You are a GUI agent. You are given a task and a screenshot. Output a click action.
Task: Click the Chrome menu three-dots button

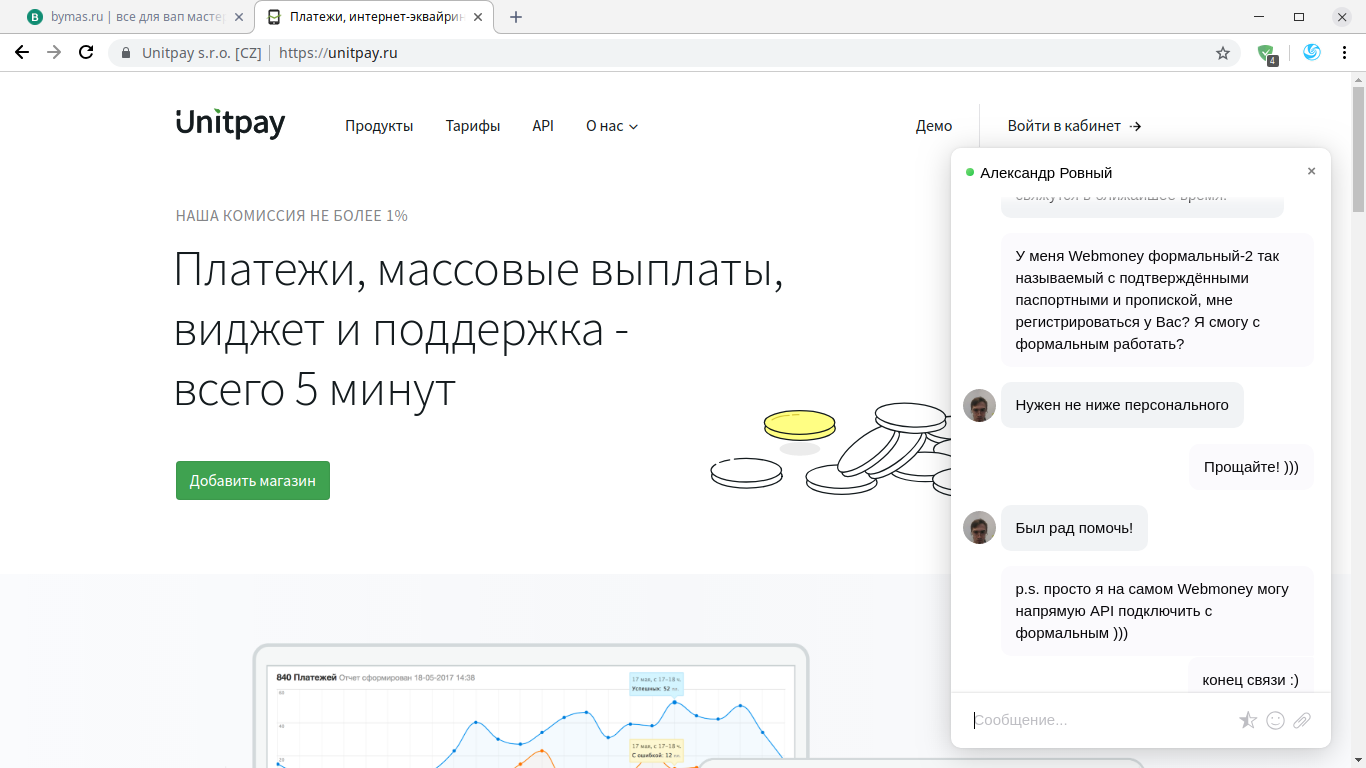click(1343, 53)
